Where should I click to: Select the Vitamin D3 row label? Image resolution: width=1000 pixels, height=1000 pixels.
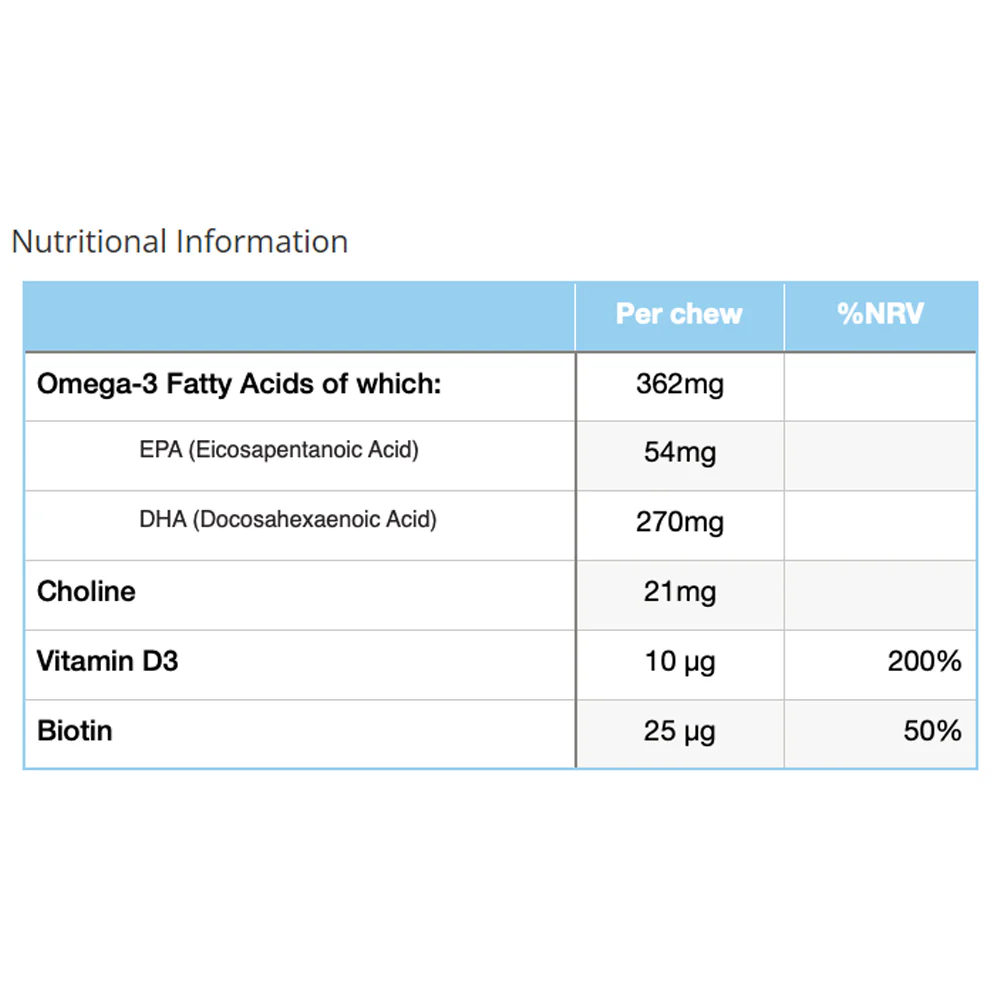click(107, 661)
